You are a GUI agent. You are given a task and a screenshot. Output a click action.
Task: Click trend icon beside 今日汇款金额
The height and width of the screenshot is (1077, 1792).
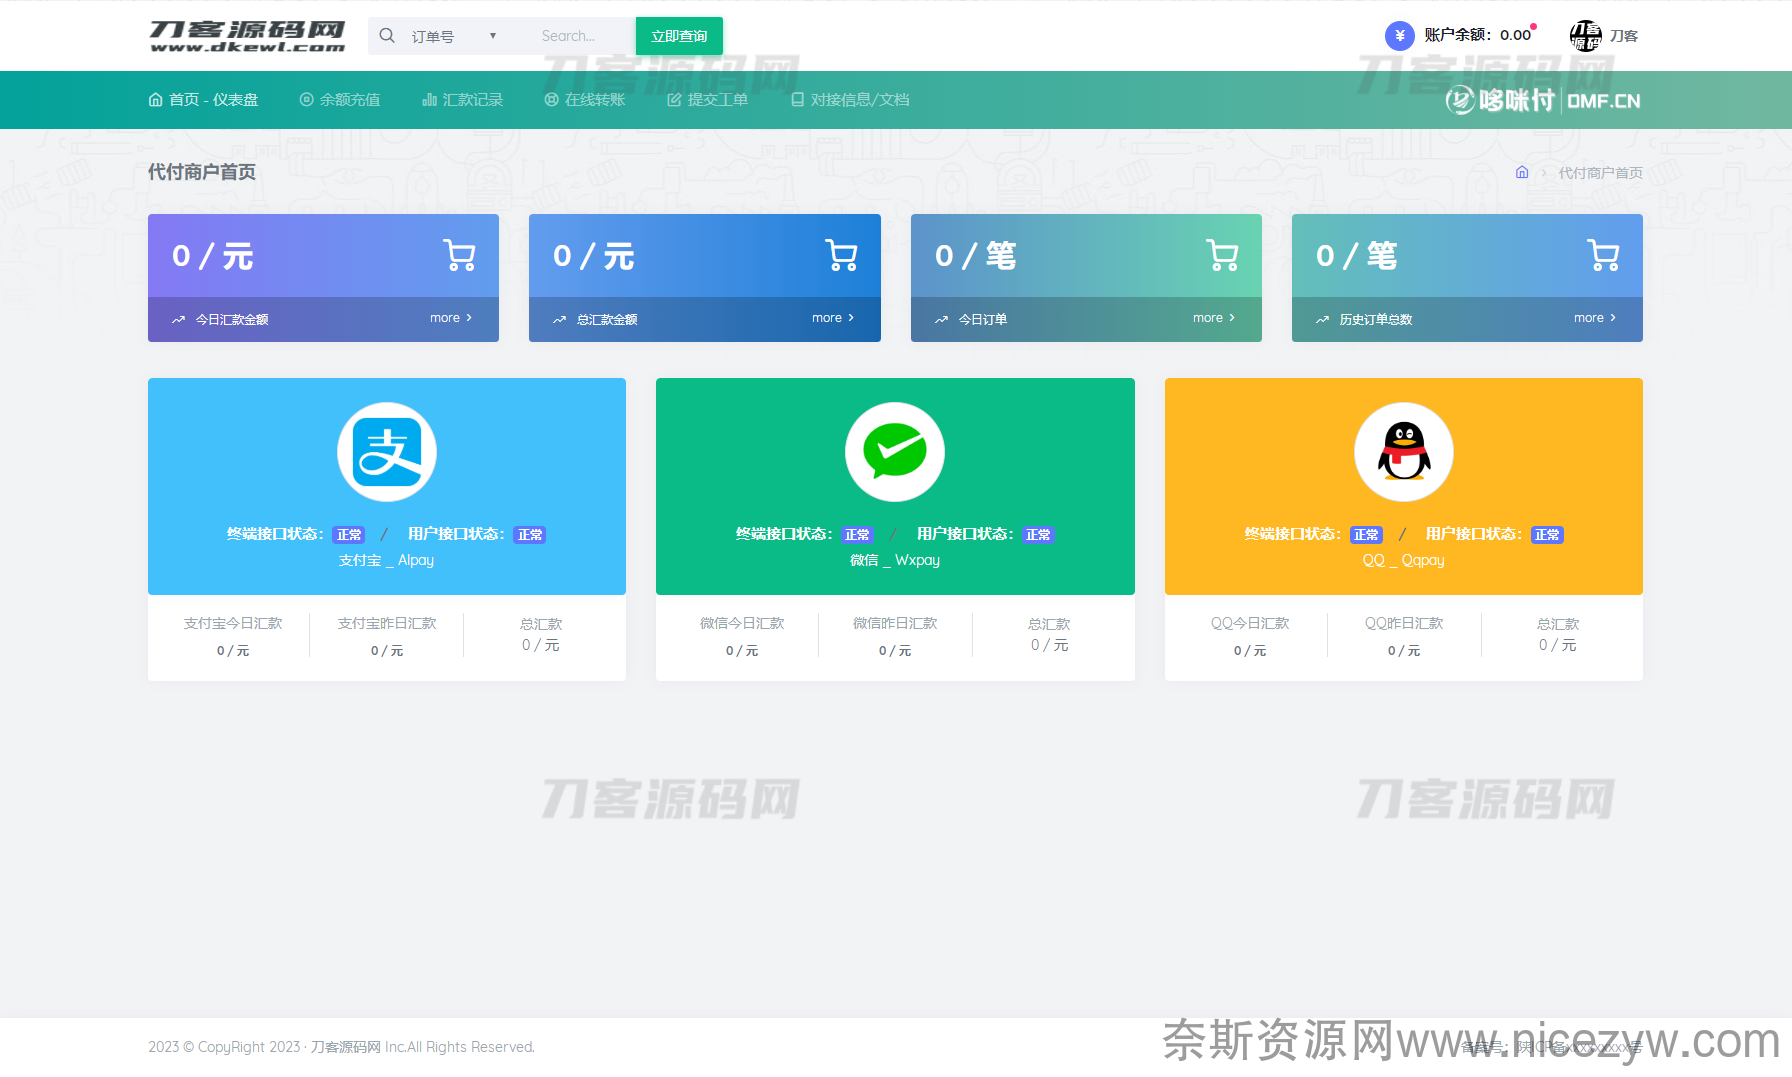tap(178, 320)
